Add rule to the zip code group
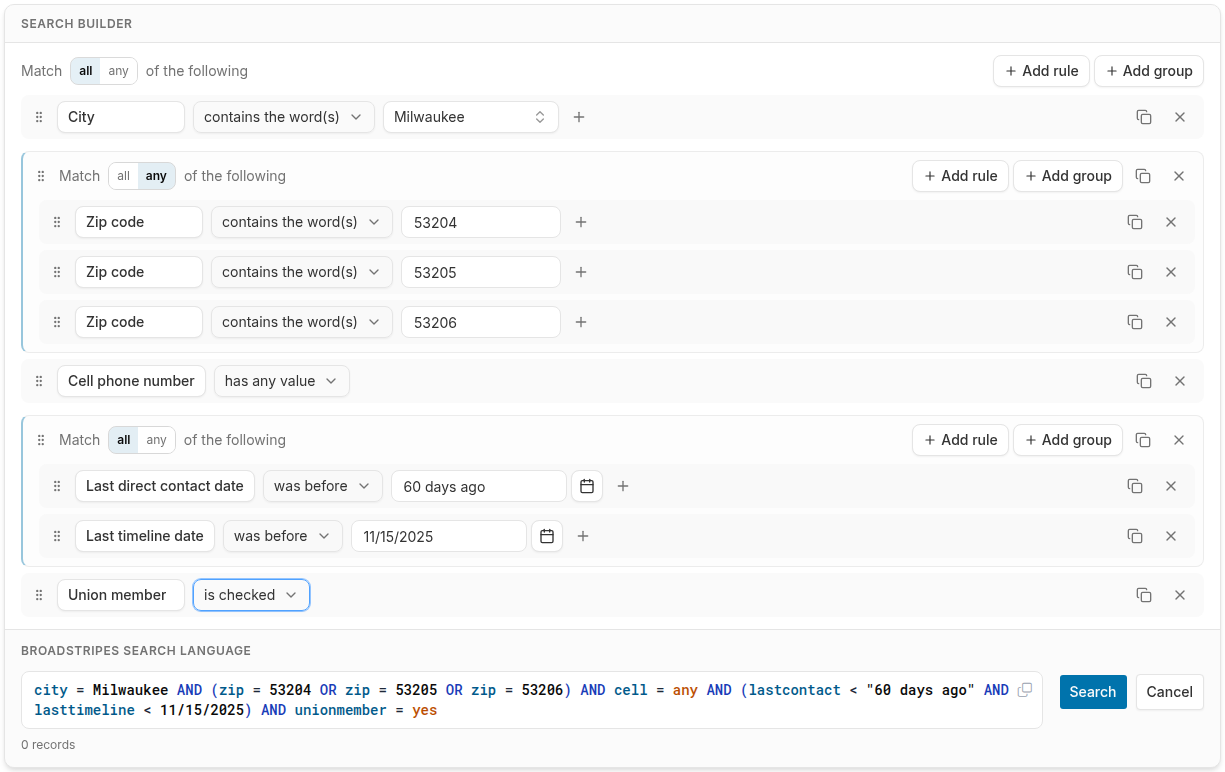 click(960, 176)
